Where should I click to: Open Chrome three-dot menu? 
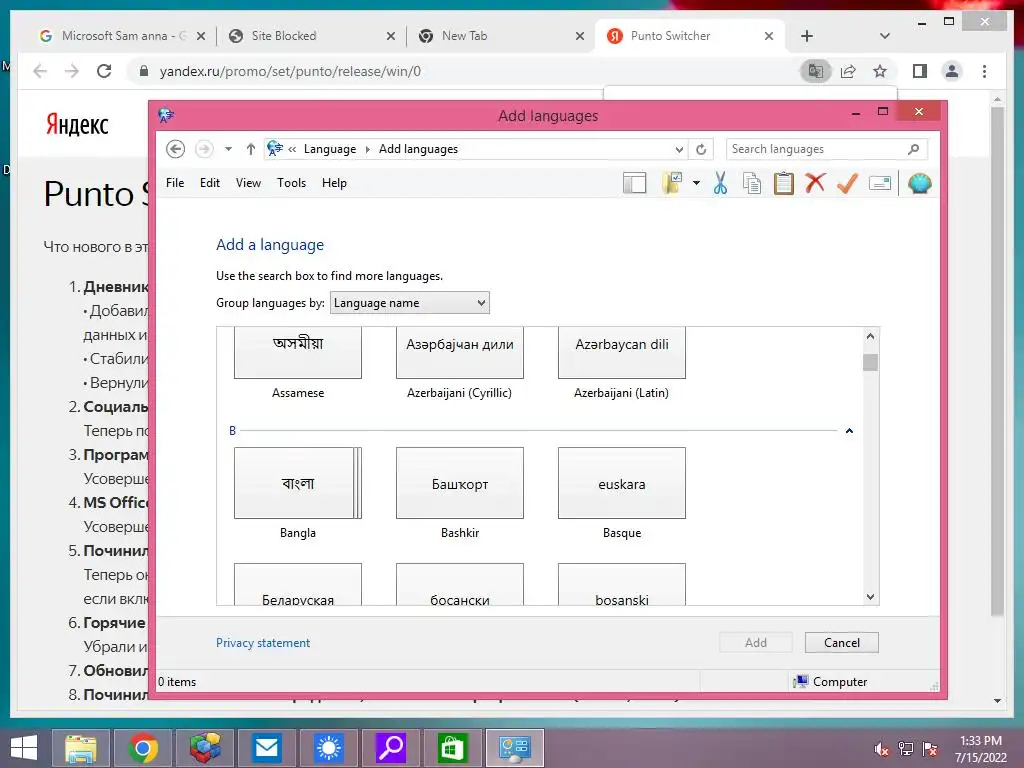tap(984, 71)
